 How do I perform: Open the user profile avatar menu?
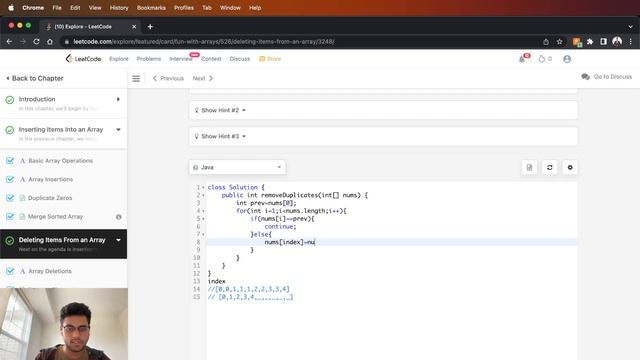pos(567,59)
